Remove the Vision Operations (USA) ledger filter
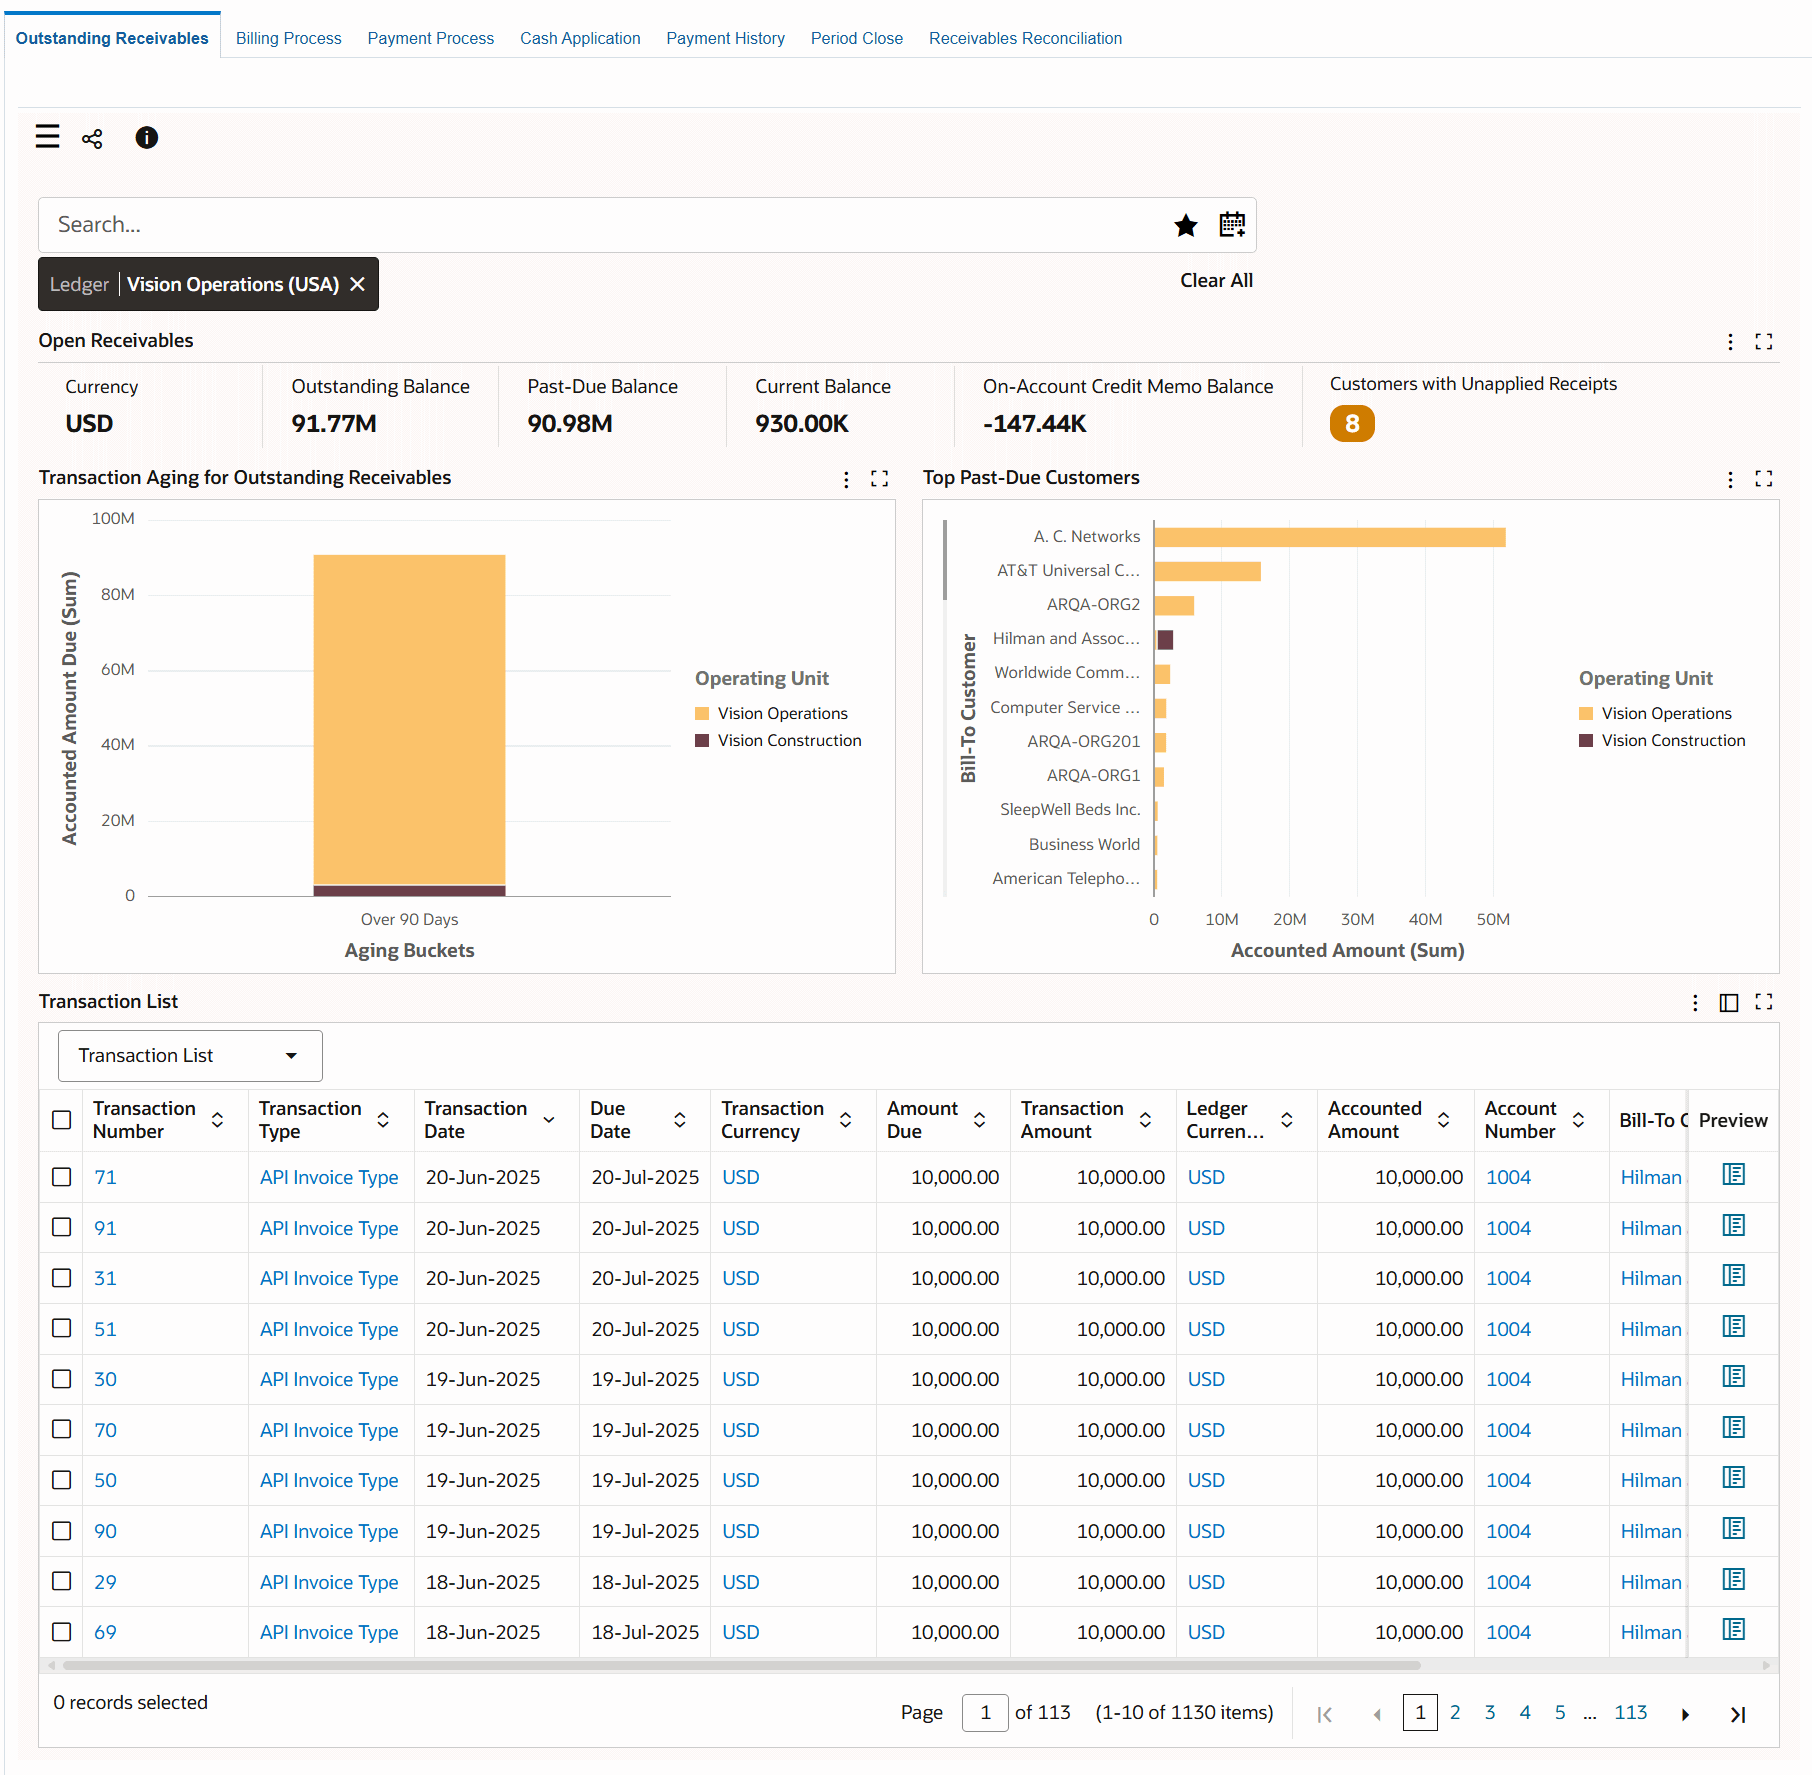Viewport: 1812px width, 1775px height. 357,284
